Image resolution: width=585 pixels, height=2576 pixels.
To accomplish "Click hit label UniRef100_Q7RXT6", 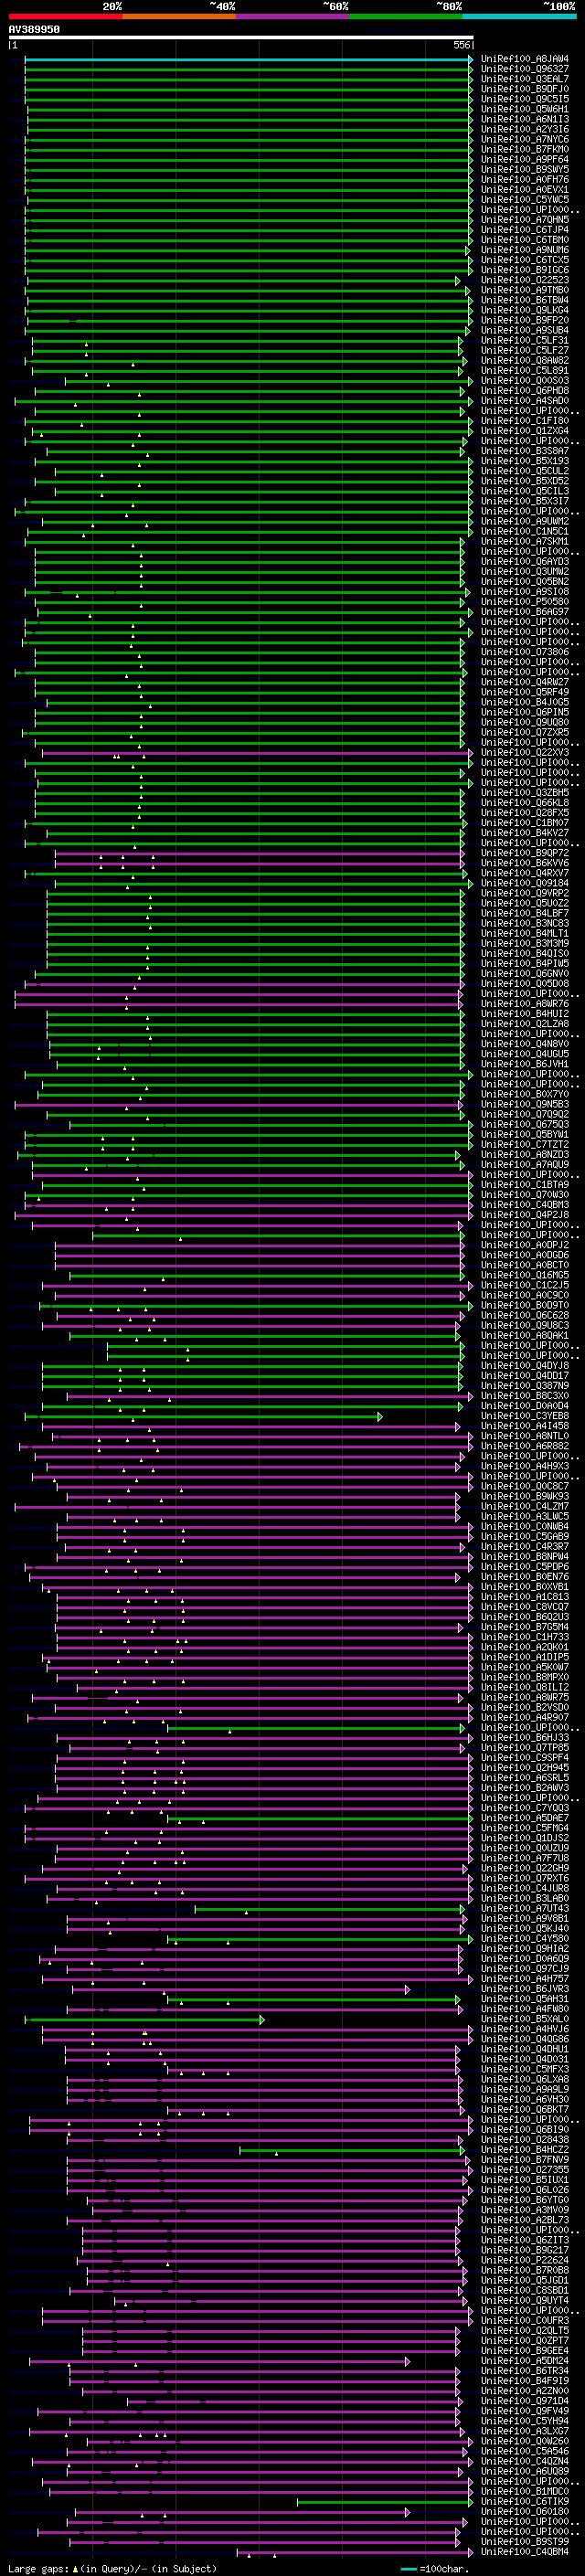I will 525,1878.
